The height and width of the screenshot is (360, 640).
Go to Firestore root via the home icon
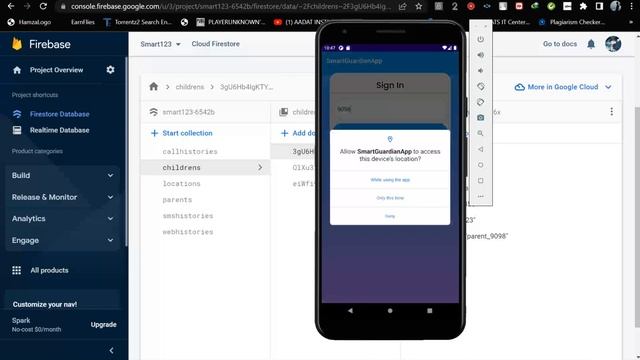[x=153, y=87]
